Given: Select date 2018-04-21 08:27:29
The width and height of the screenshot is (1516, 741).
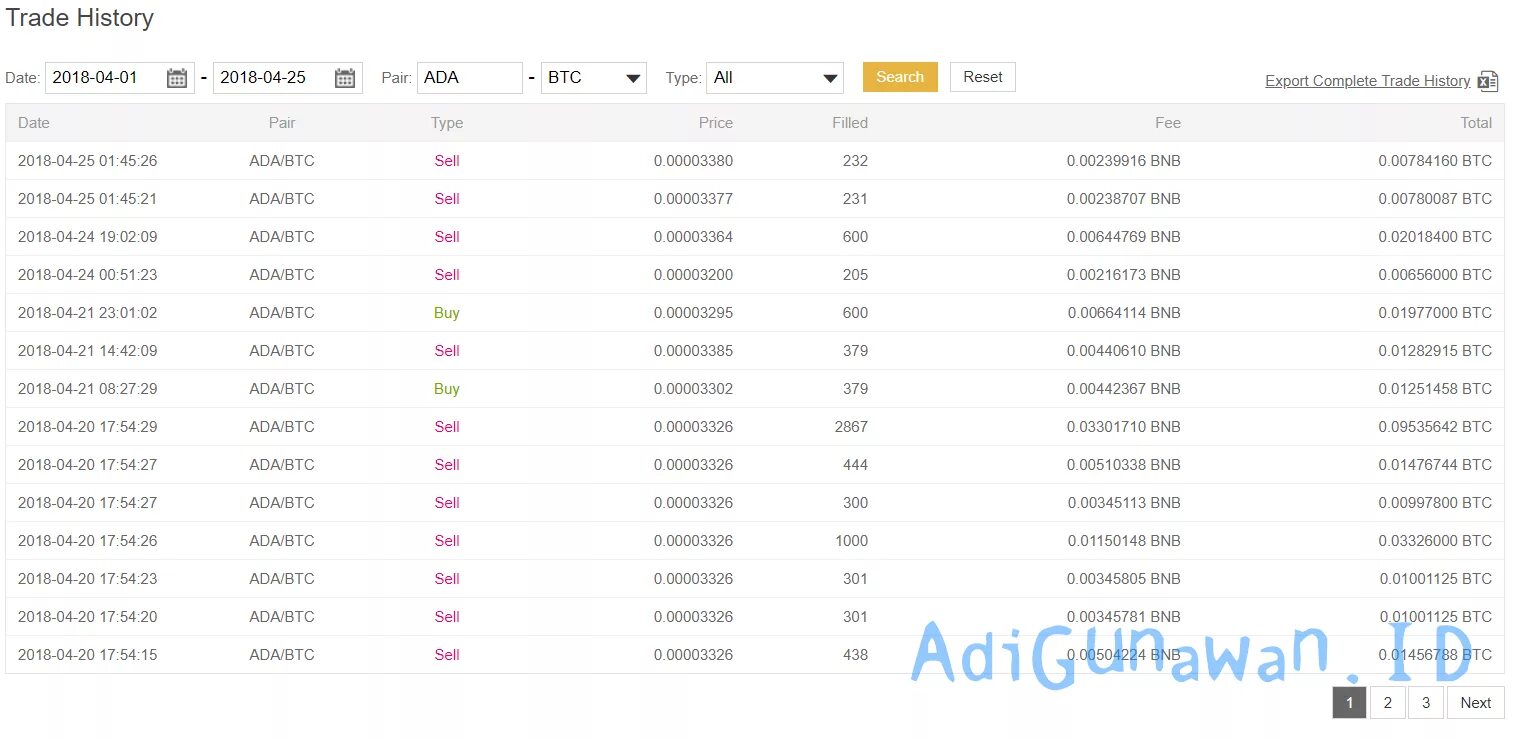Looking at the screenshot, I should [x=88, y=389].
